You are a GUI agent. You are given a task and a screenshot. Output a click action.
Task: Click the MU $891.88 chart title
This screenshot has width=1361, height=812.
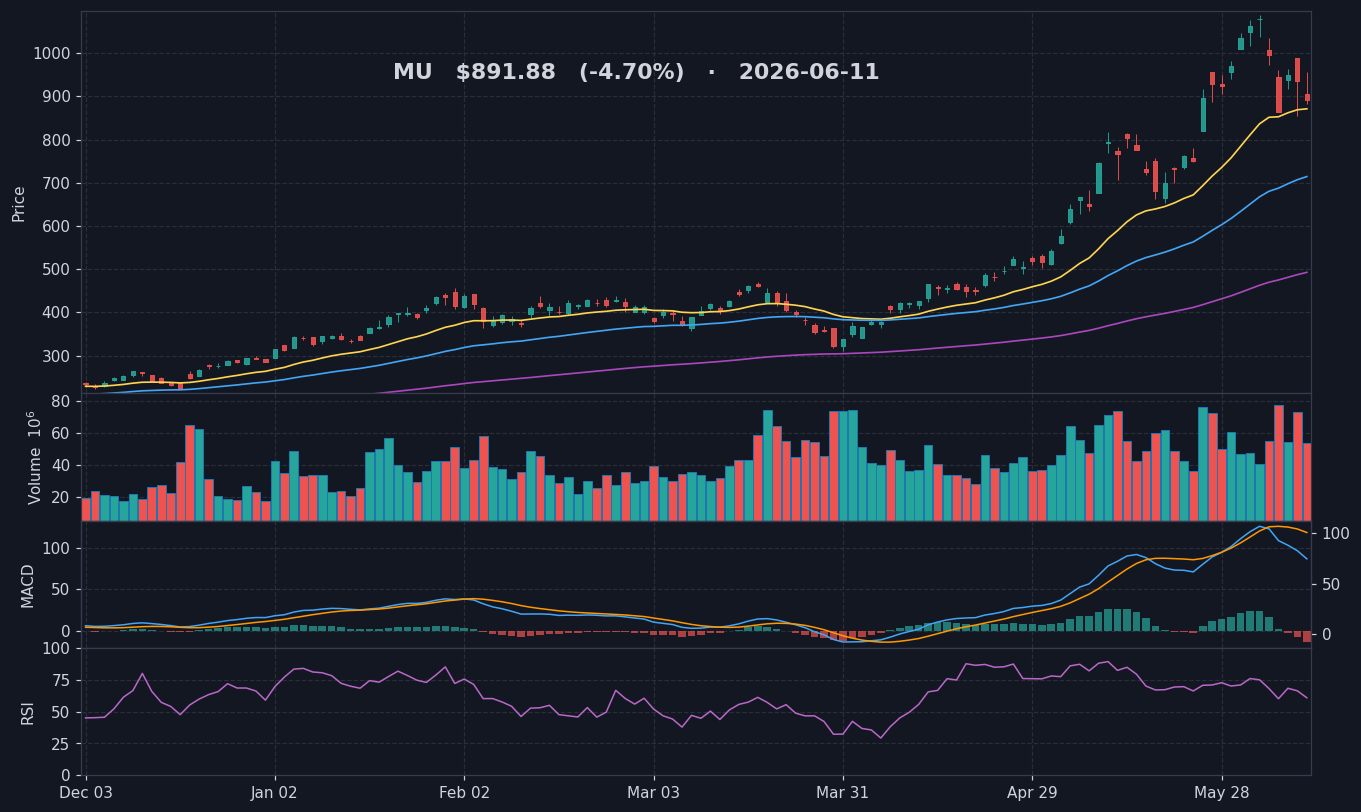636,73
